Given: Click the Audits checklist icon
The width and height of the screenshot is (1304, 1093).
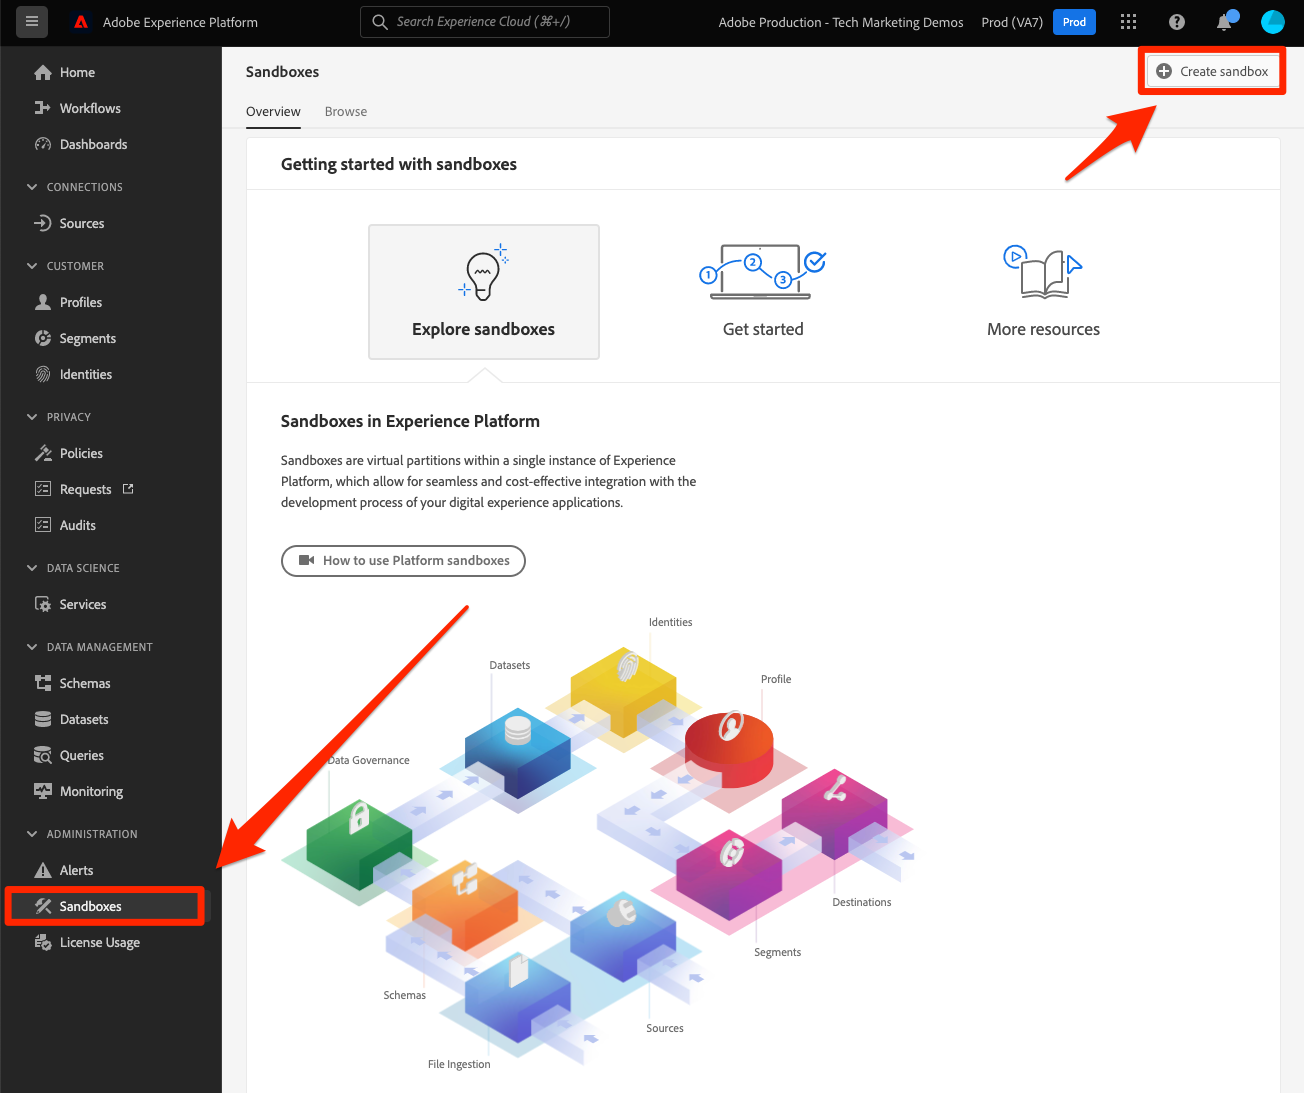Looking at the screenshot, I should [x=43, y=525].
